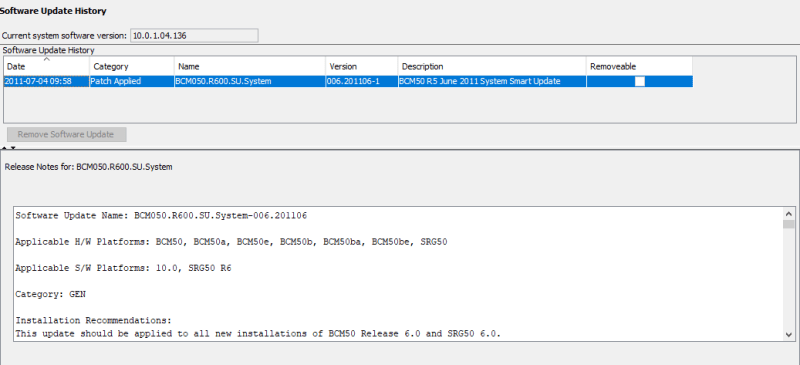Click the Category: GEN line

(51, 295)
